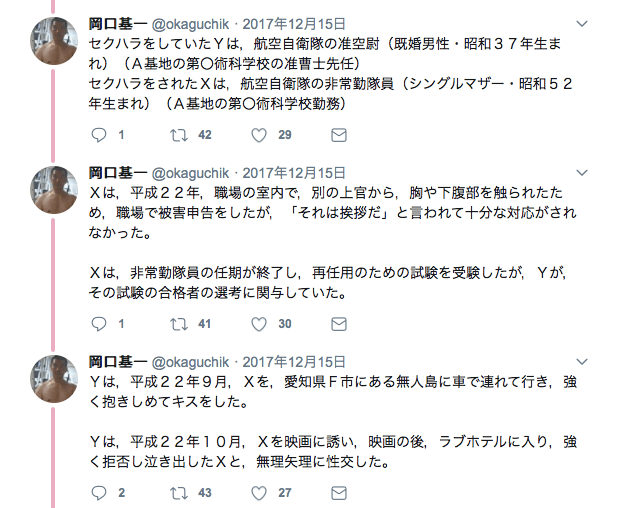This screenshot has width=629, height=508.
Task: Like the first tweet with 29 likes
Action: 258,135
